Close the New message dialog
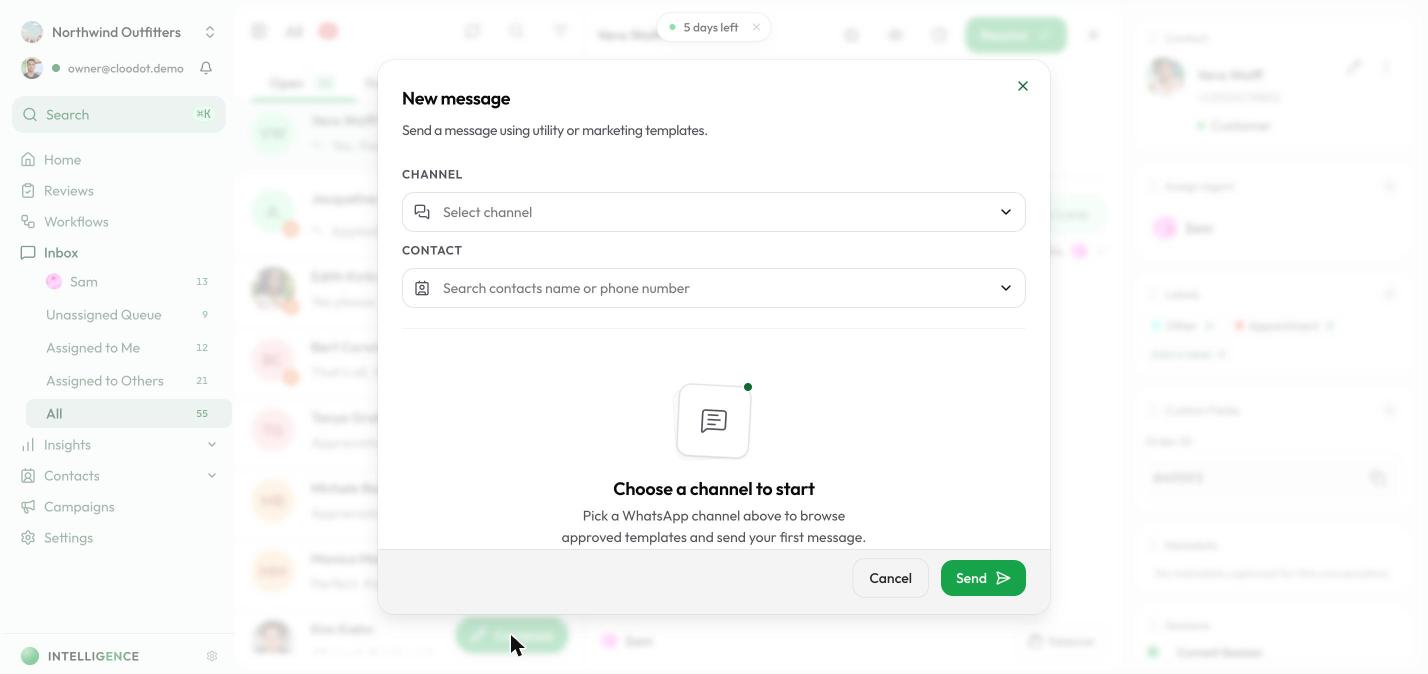This screenshot has width=1428, height=674. tap(1022, 86)
